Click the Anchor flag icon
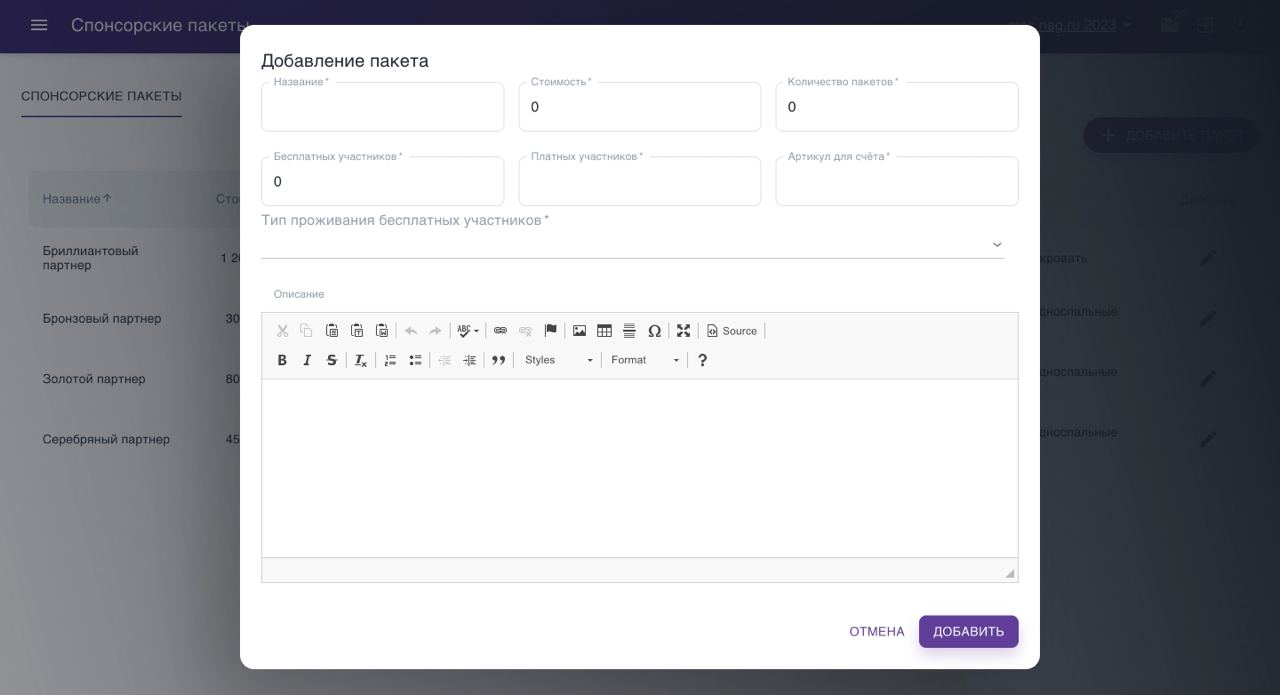The height and width of the screenshot is (695, 1280). click(x=550, y=331)
